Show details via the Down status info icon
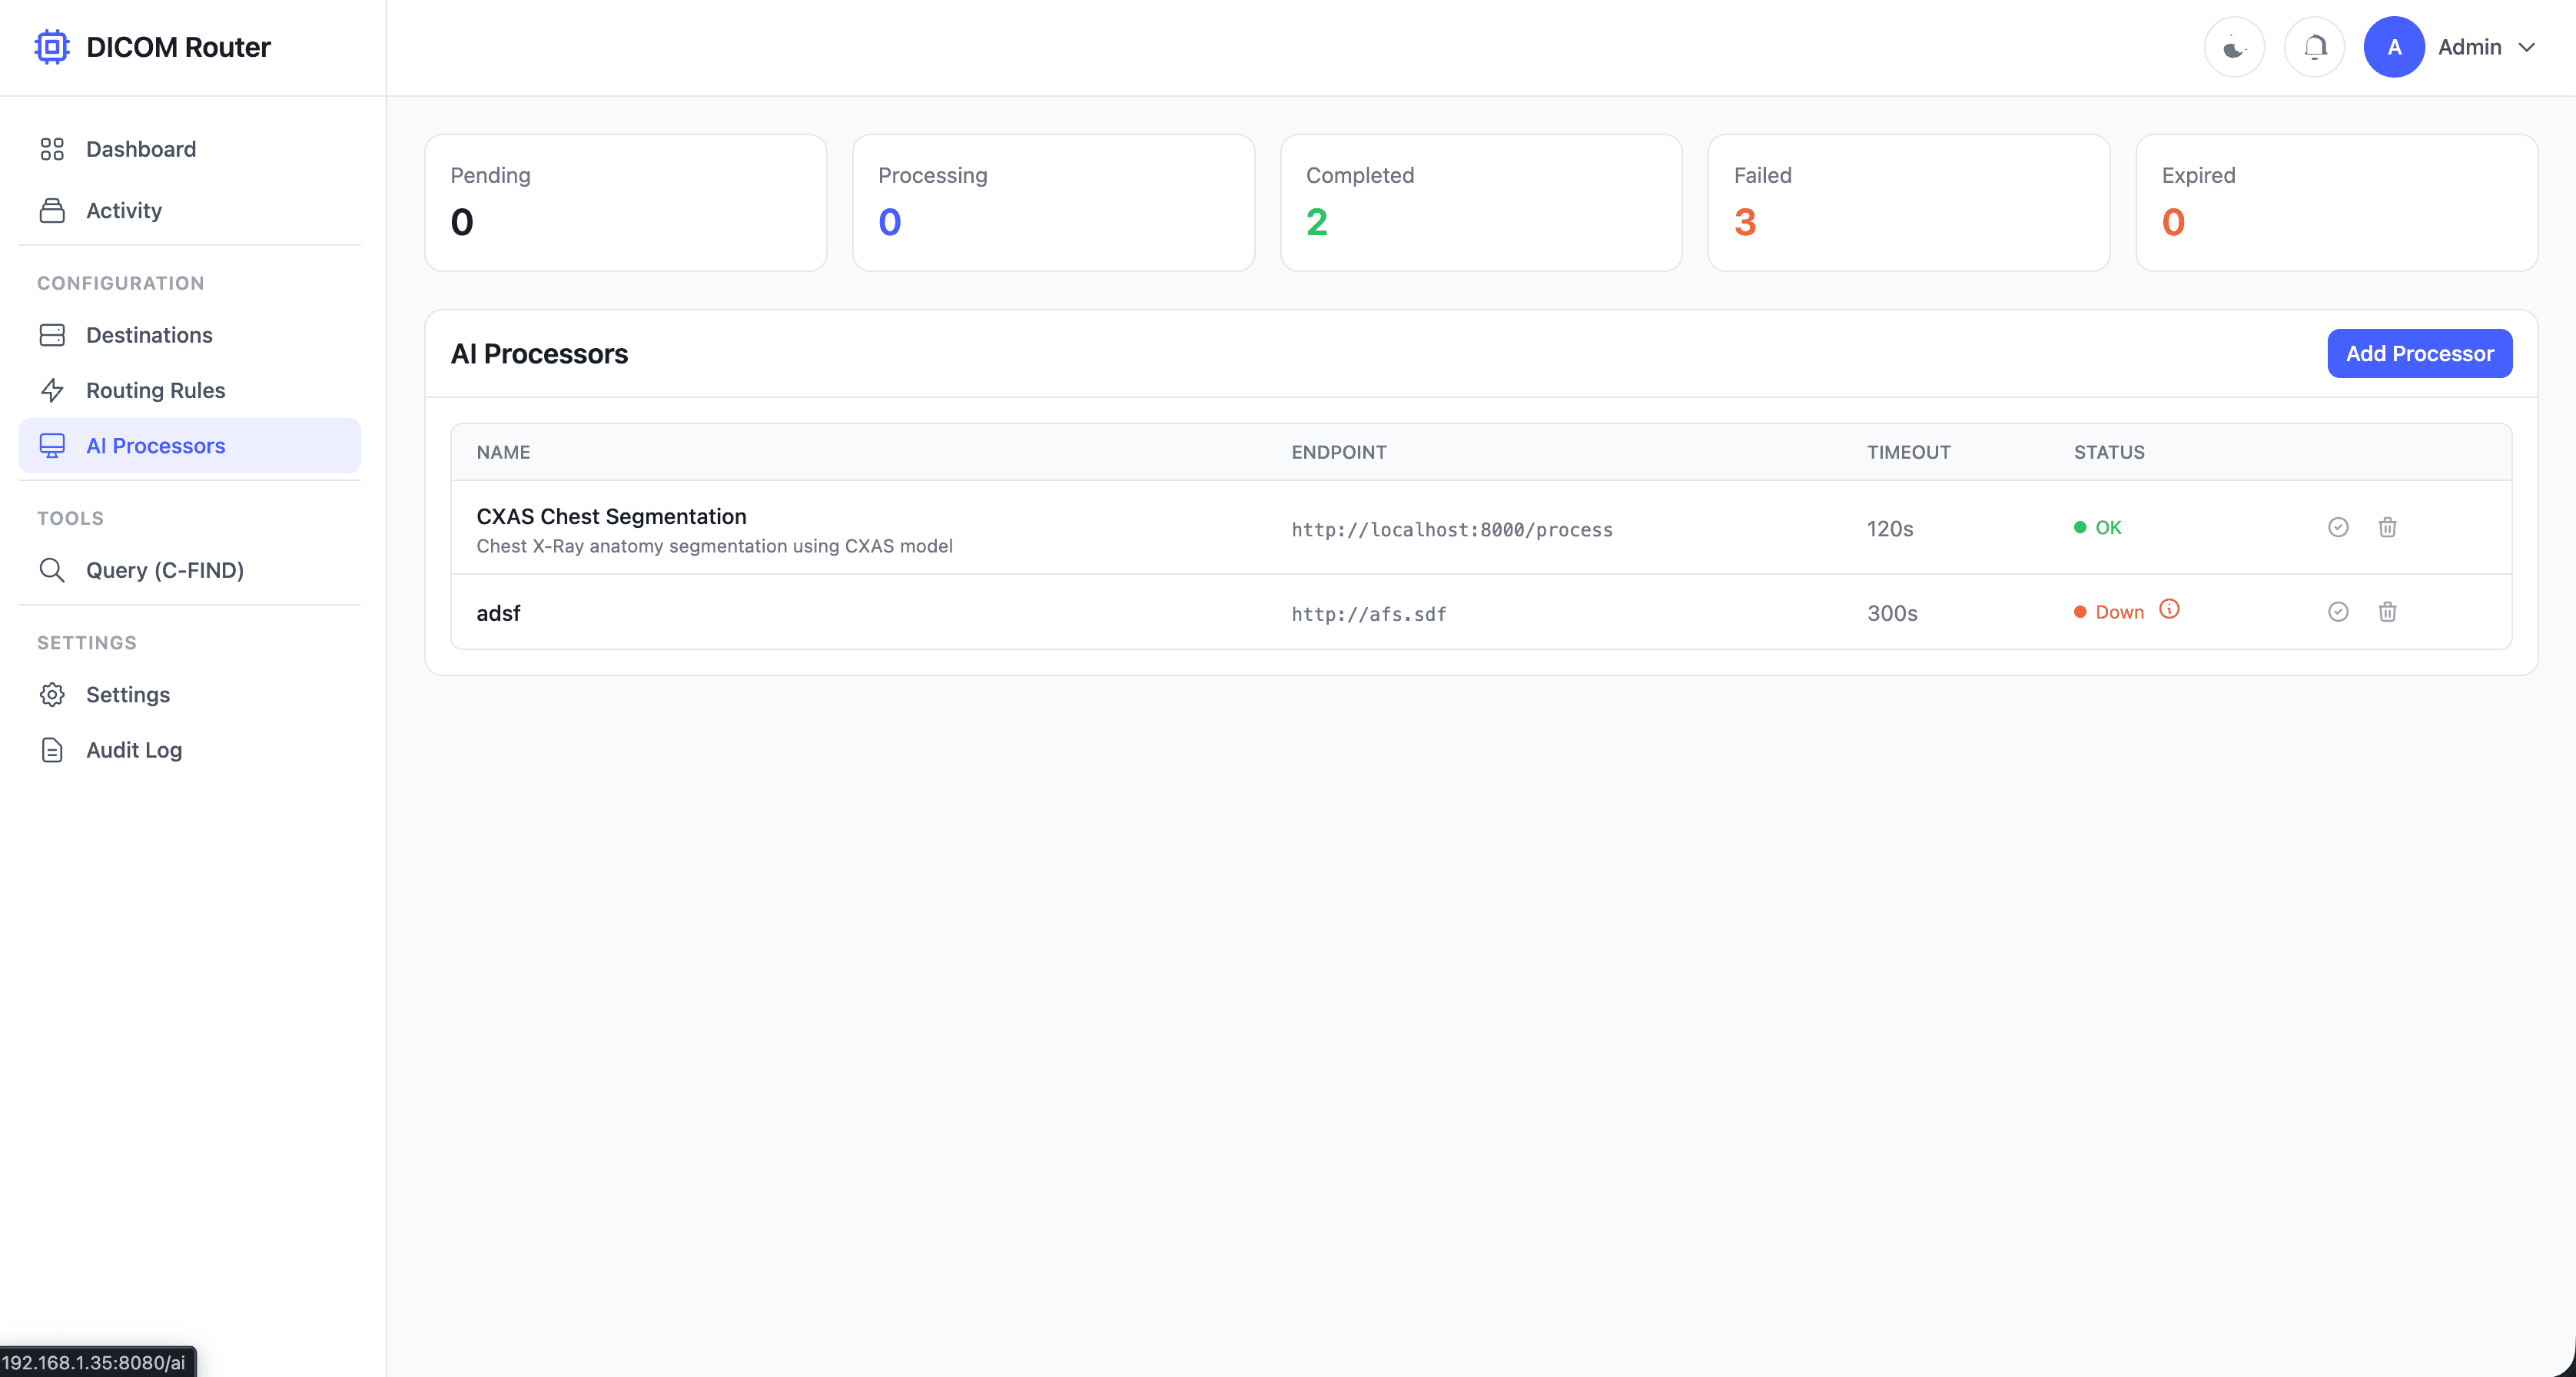Viewport: 2576px width, 1377px height. tap(2169, 609)
